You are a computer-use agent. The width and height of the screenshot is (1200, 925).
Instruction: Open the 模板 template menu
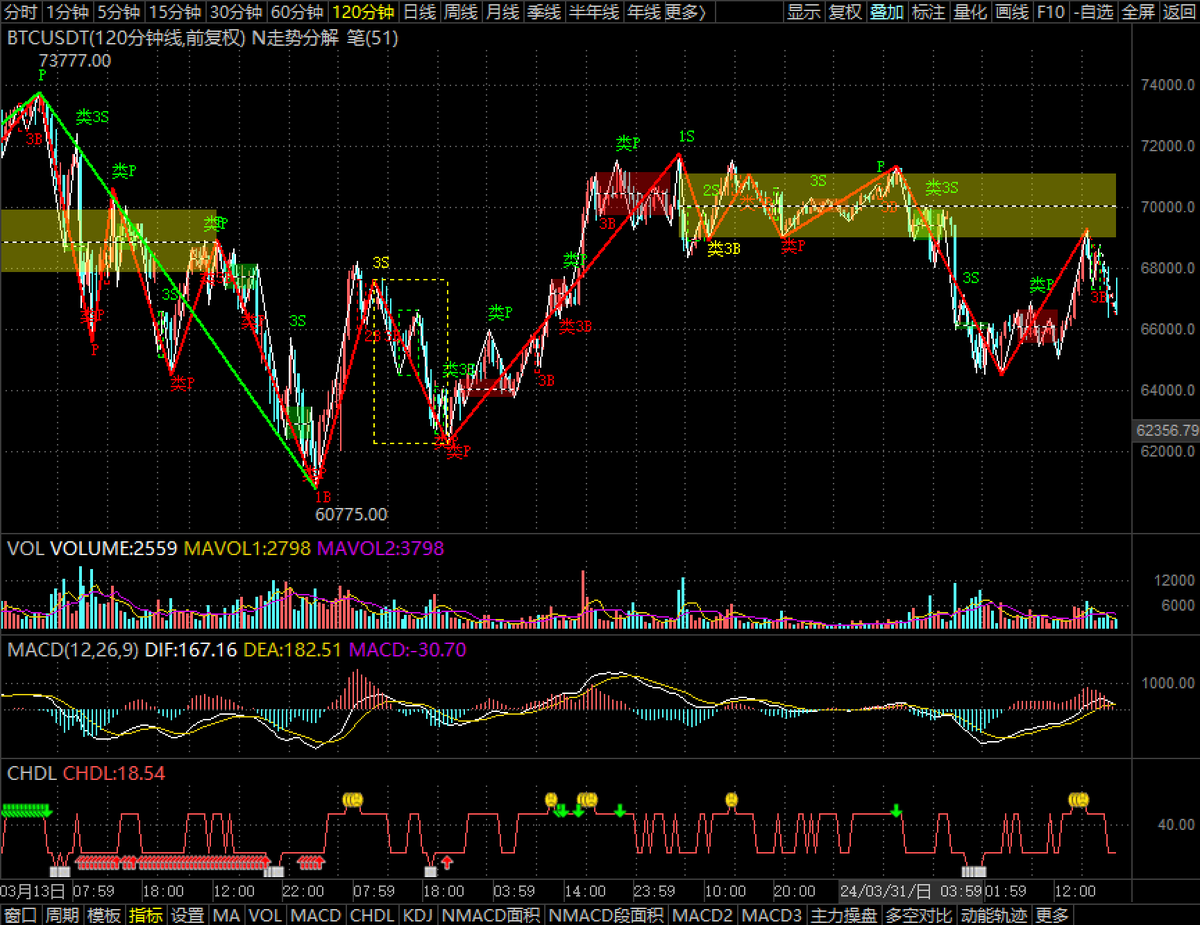(104, 915)
